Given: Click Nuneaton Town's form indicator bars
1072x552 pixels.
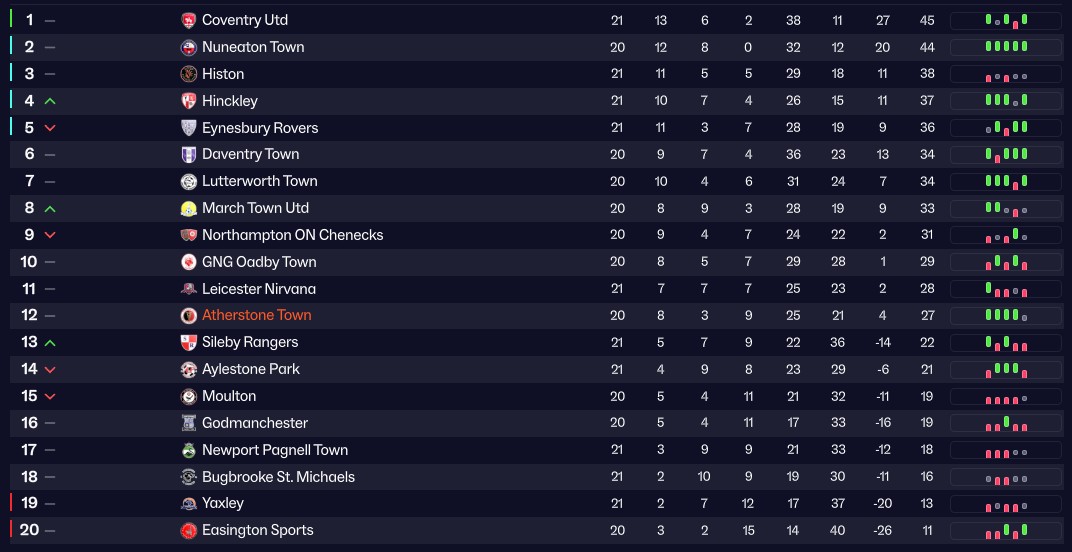Looking at the screenshot, I should 1005,47.
